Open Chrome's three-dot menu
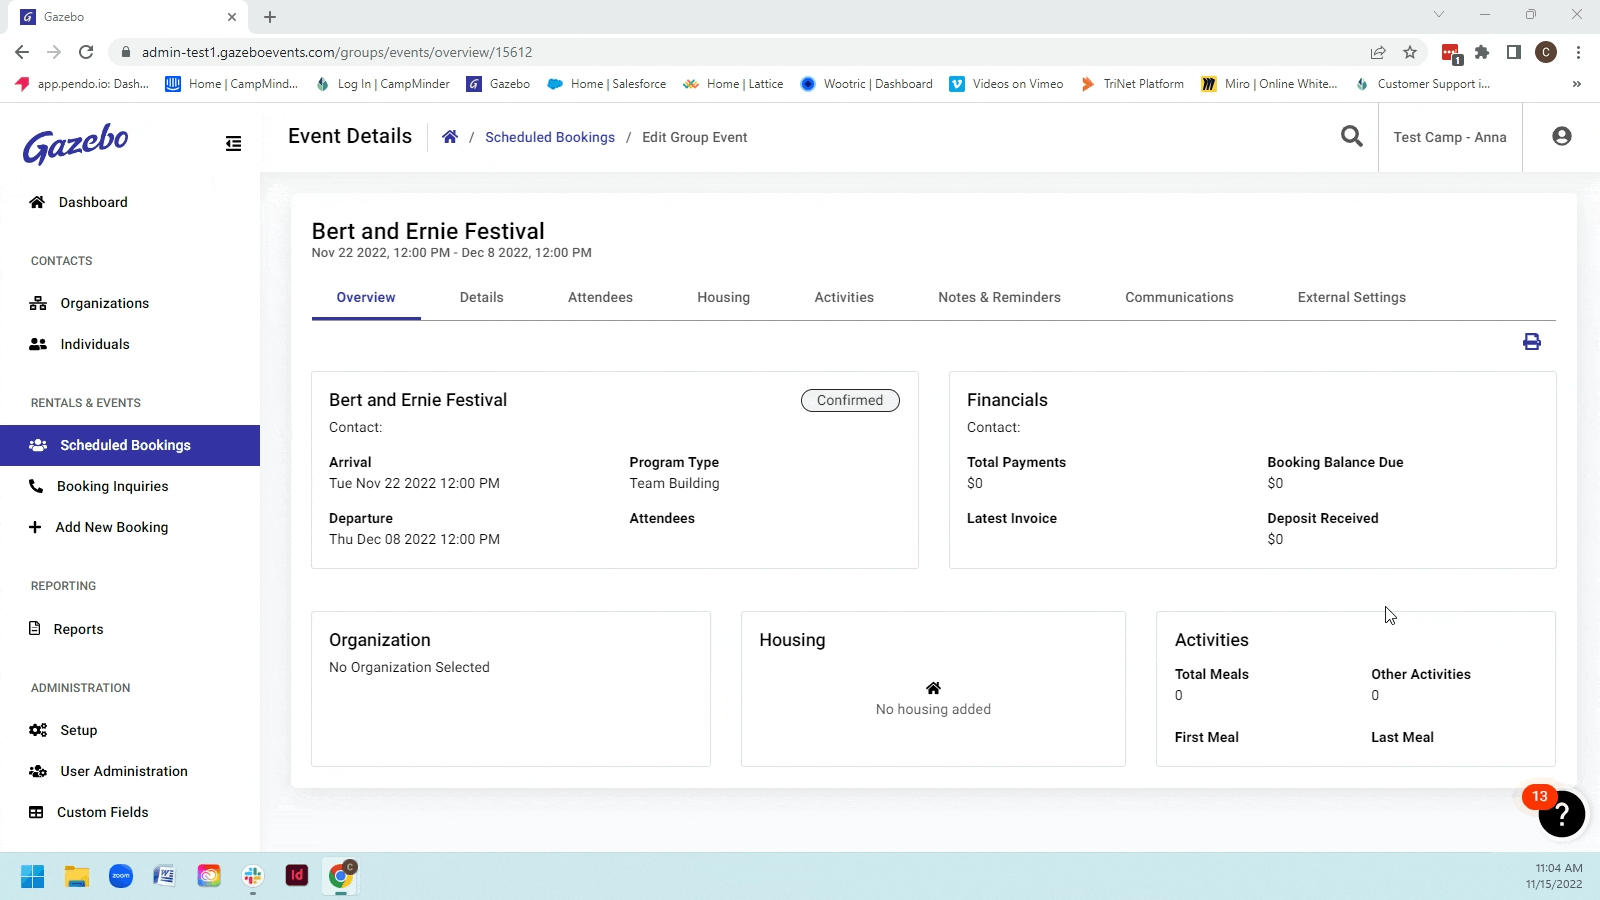Viewport: 1600px width, 900px height. [1578, 52]
